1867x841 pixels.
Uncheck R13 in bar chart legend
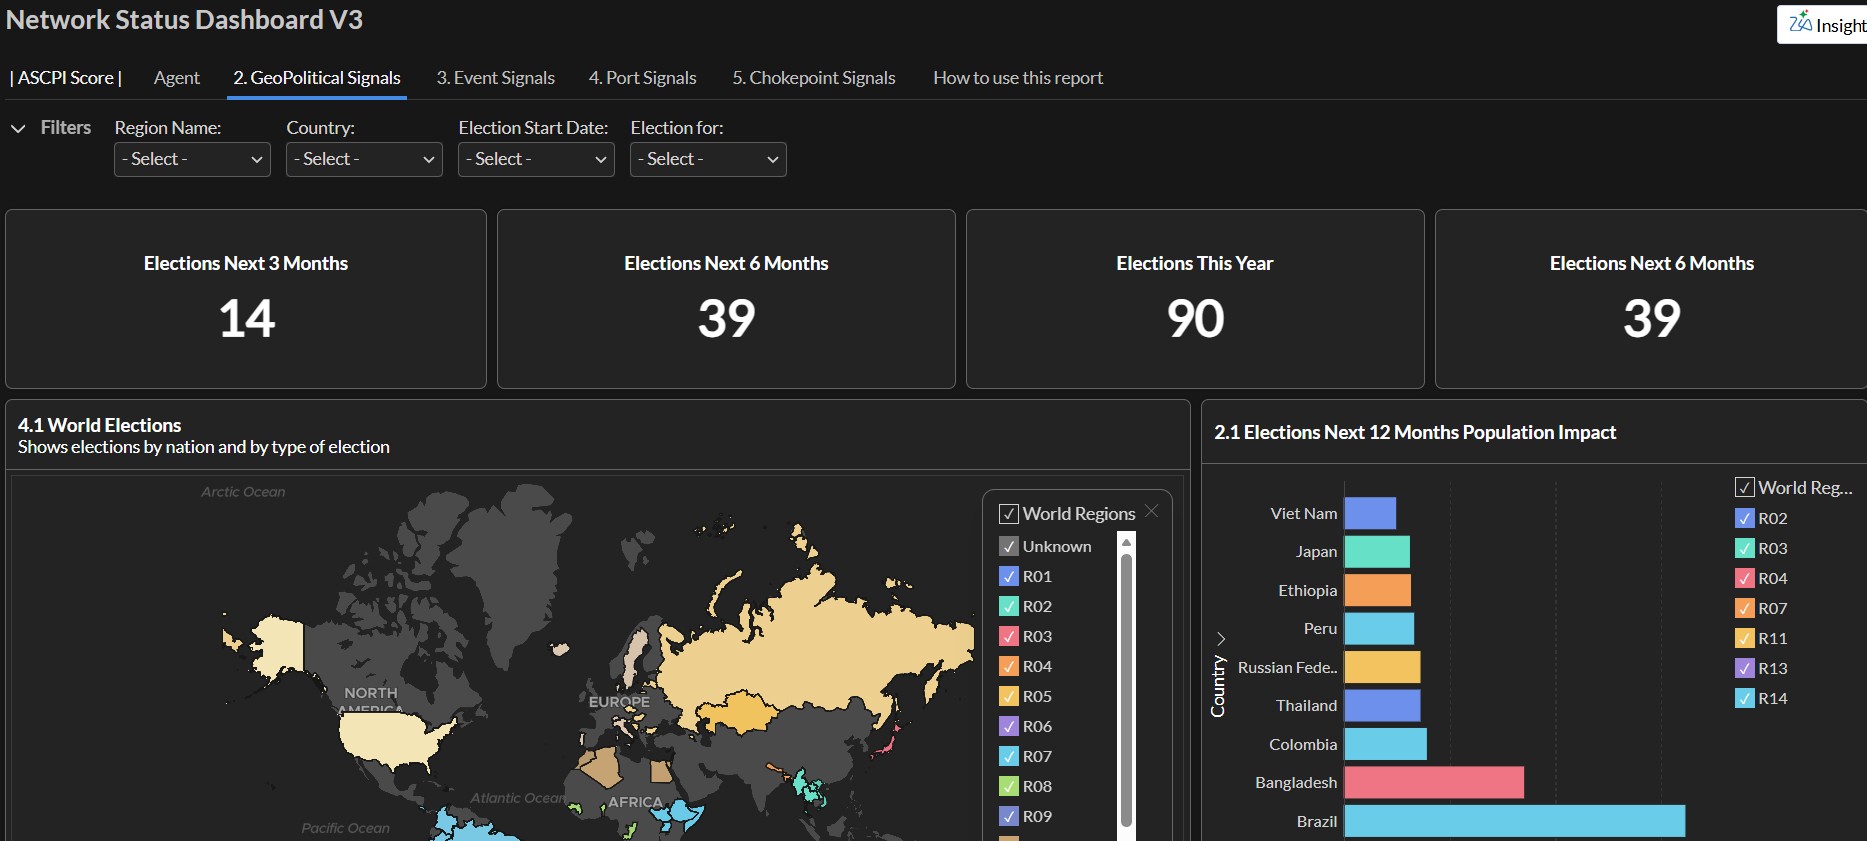(x=1745, y=668)
